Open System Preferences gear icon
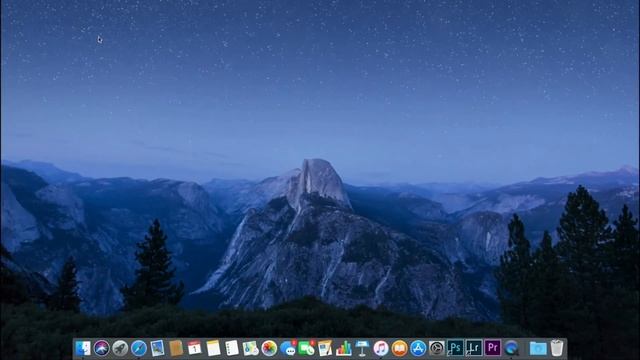 click(x=437, y=348)
